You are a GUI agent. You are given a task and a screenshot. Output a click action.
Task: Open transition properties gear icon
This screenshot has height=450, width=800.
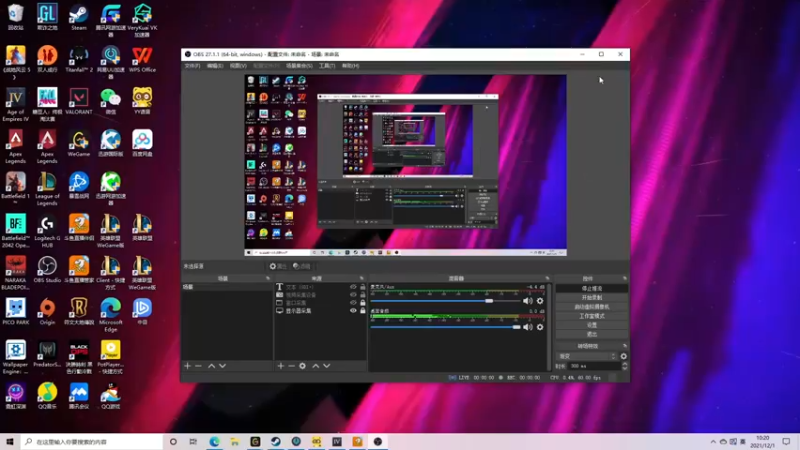(623, 356)
